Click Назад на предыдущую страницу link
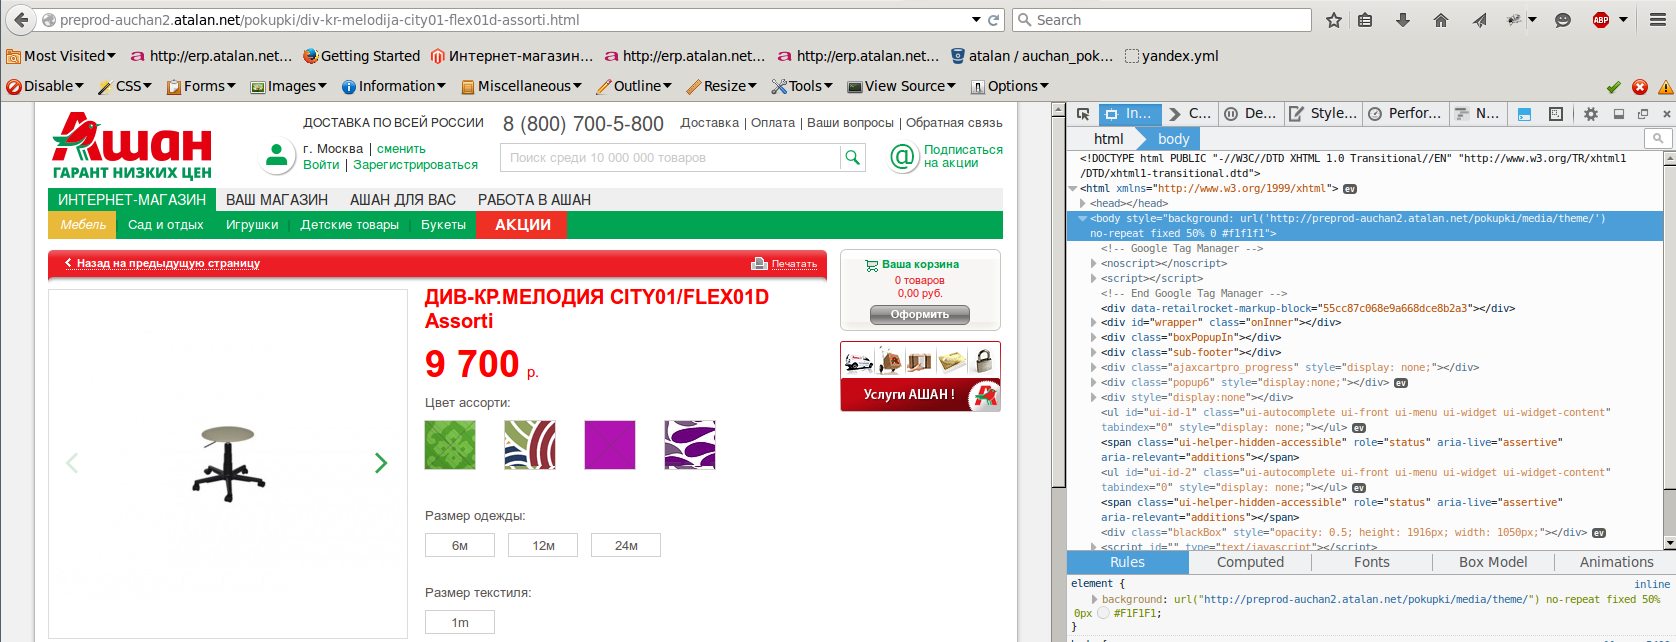Viewport: 1676px width, 642px height. pyautogui.click(x=168, y=264)
